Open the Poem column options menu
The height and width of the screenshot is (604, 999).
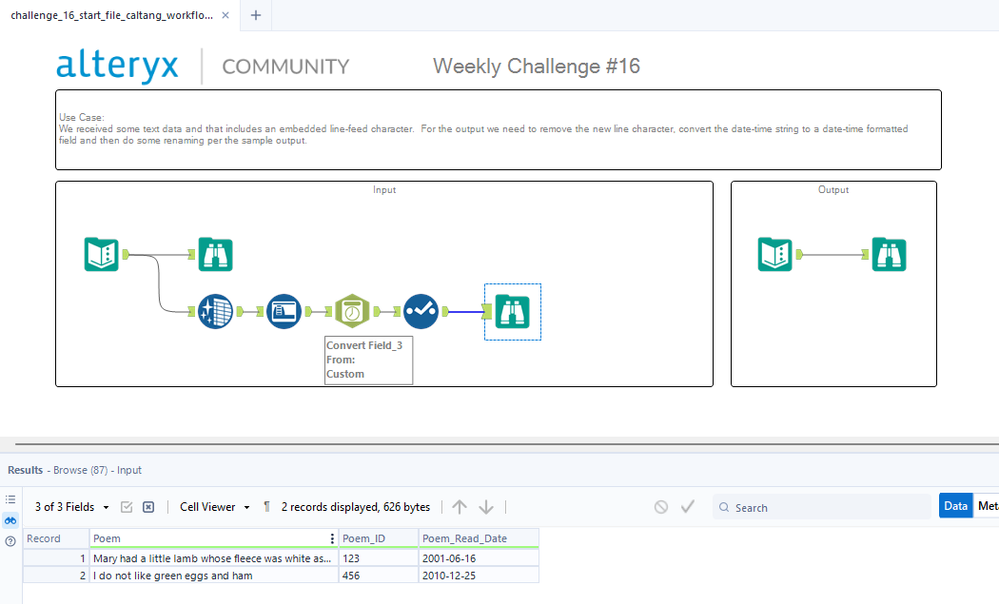(332, 538)
